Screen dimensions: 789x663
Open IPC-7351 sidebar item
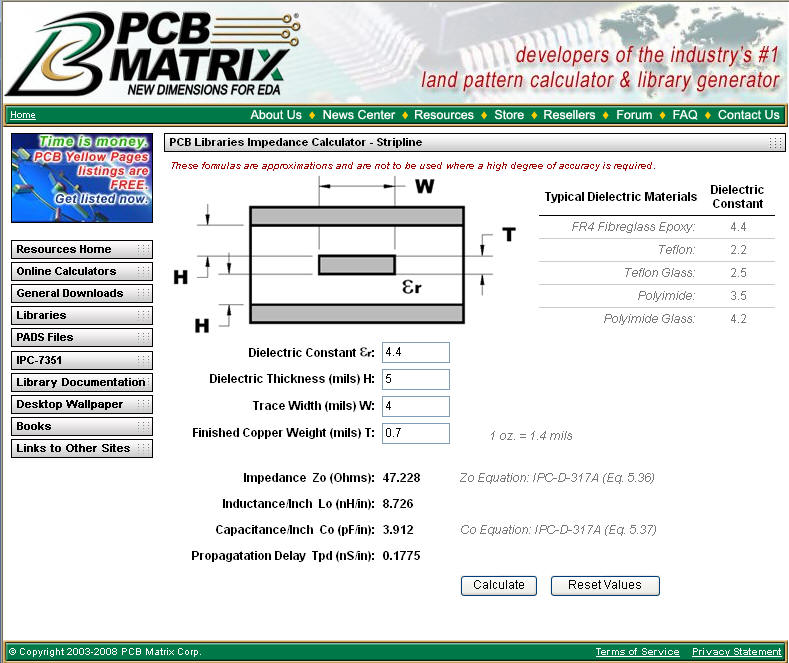click(x=82, y=360)
